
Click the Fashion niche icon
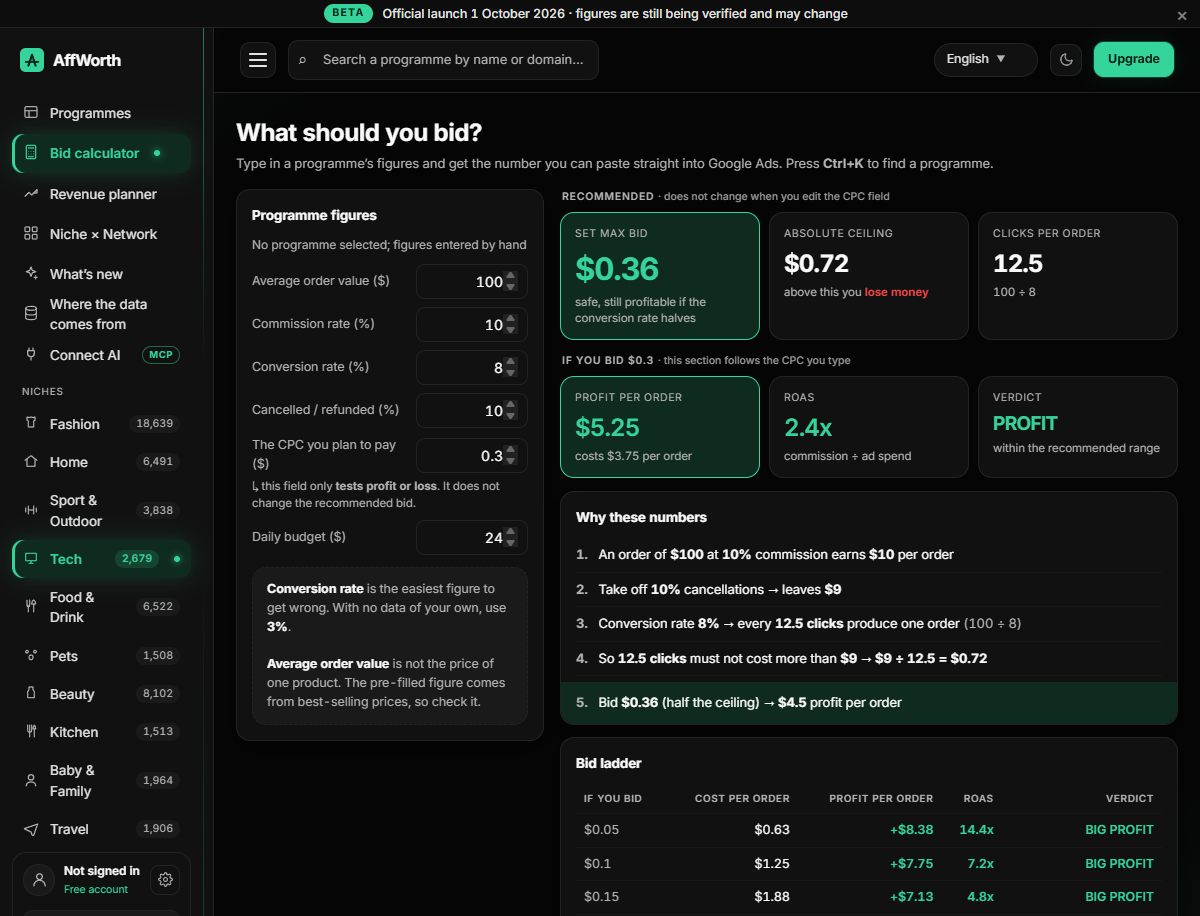click(x=31, y=424)
